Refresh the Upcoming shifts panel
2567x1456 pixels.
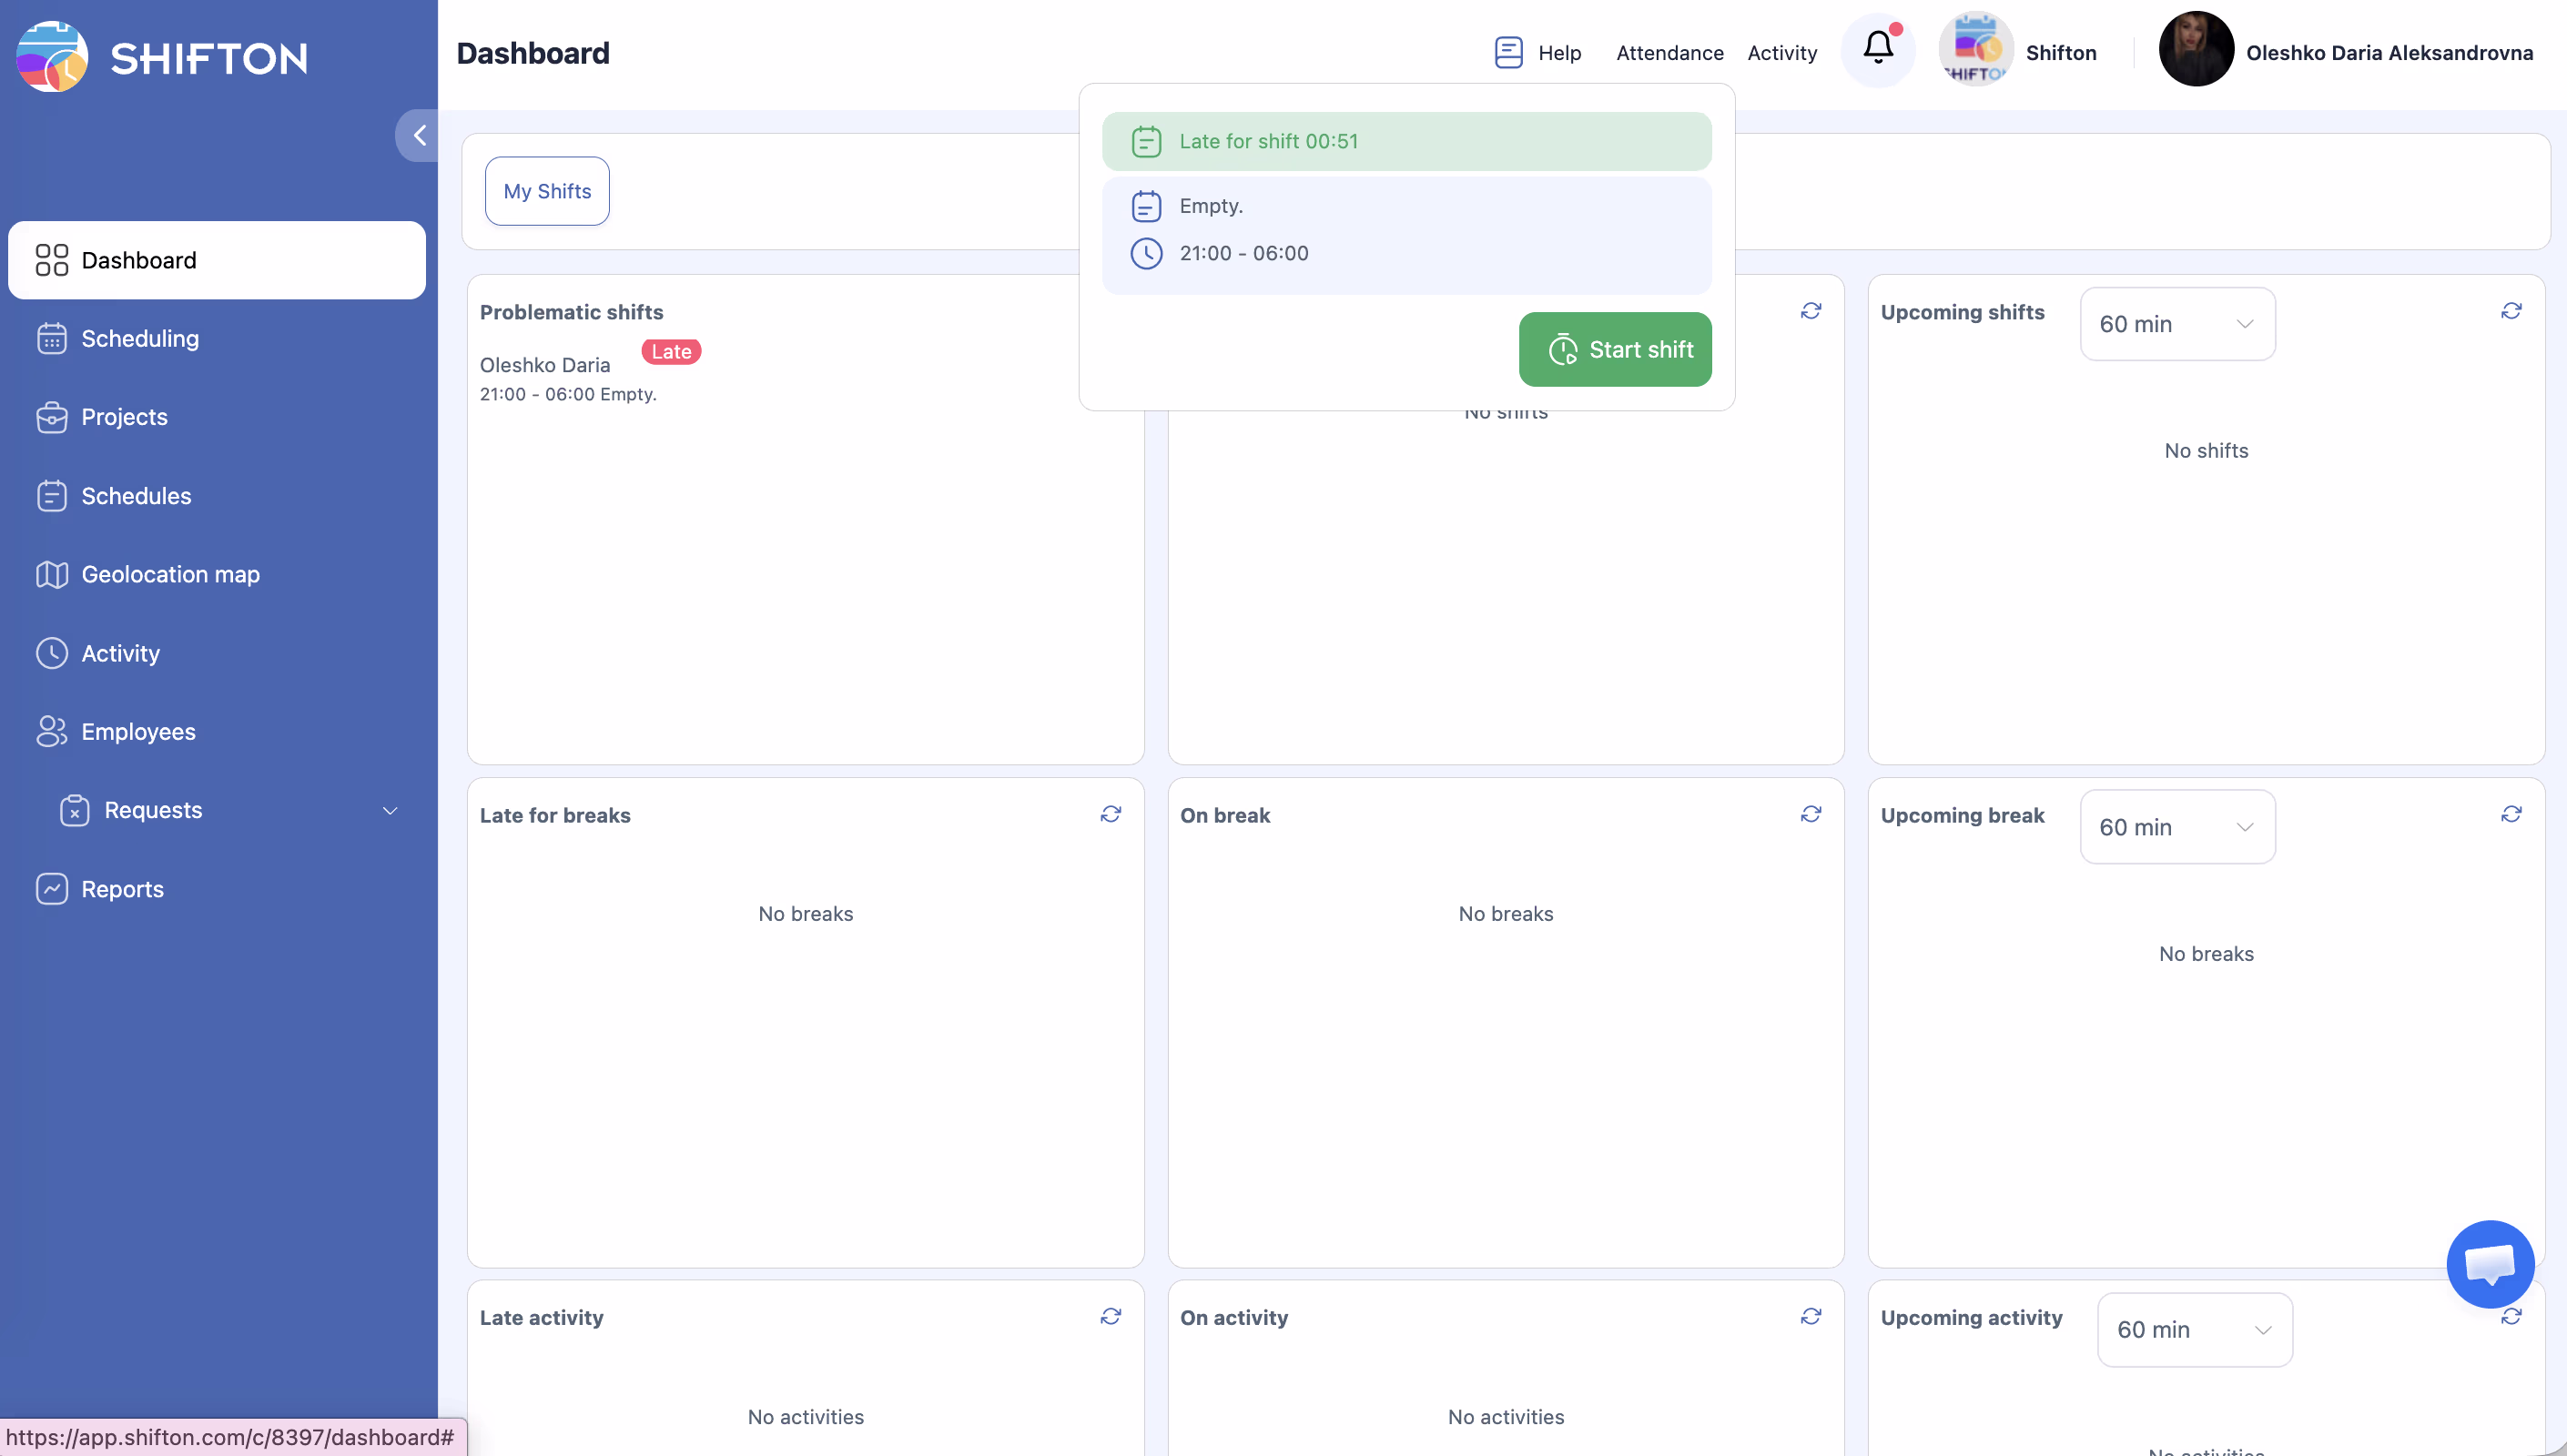click(2510, 311)
